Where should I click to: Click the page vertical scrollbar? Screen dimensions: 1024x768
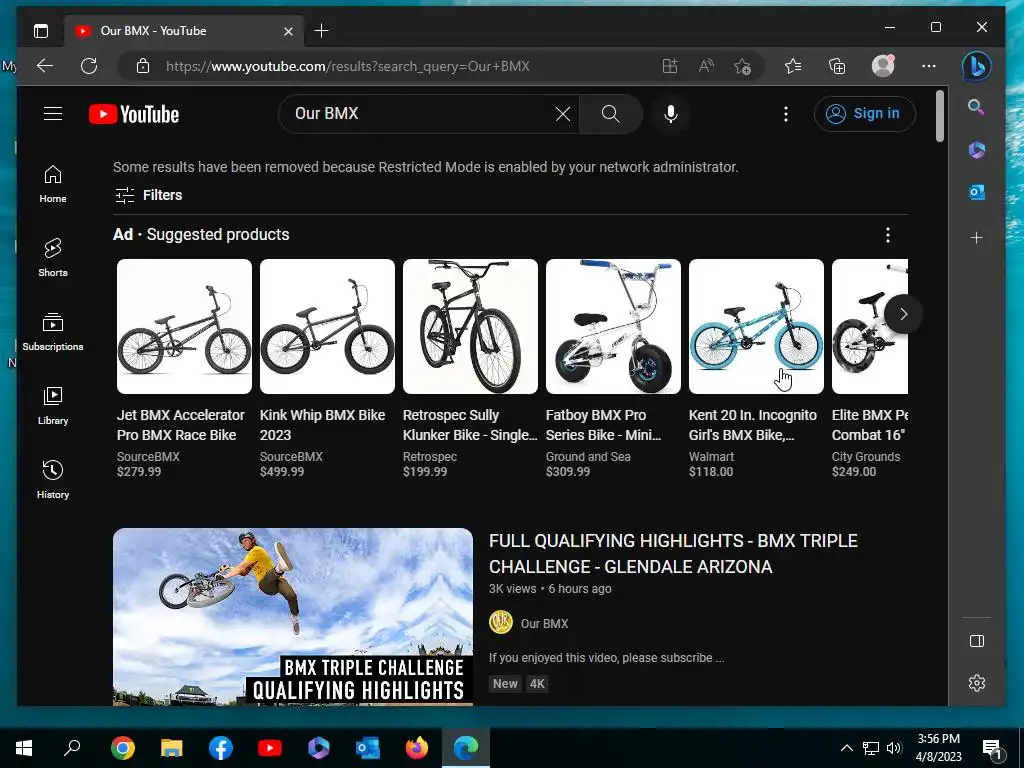pyautogui.click(x=940, y=116)
